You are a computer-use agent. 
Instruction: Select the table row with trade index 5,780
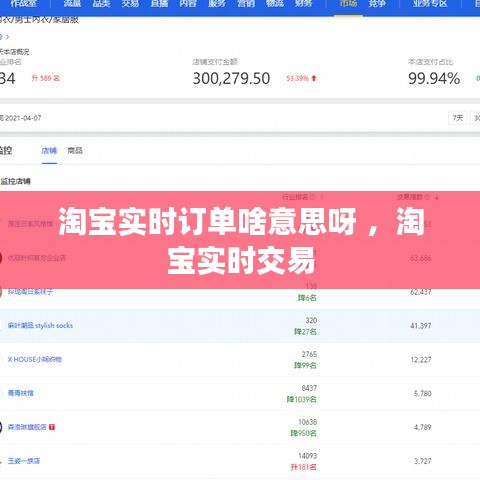240,394
